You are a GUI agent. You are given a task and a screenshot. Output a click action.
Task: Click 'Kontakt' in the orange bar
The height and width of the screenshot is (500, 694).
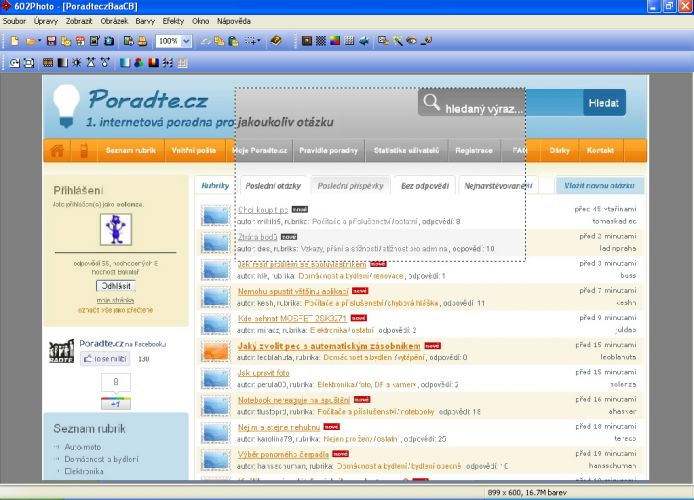pyautogui.click(x=600, y=150)
